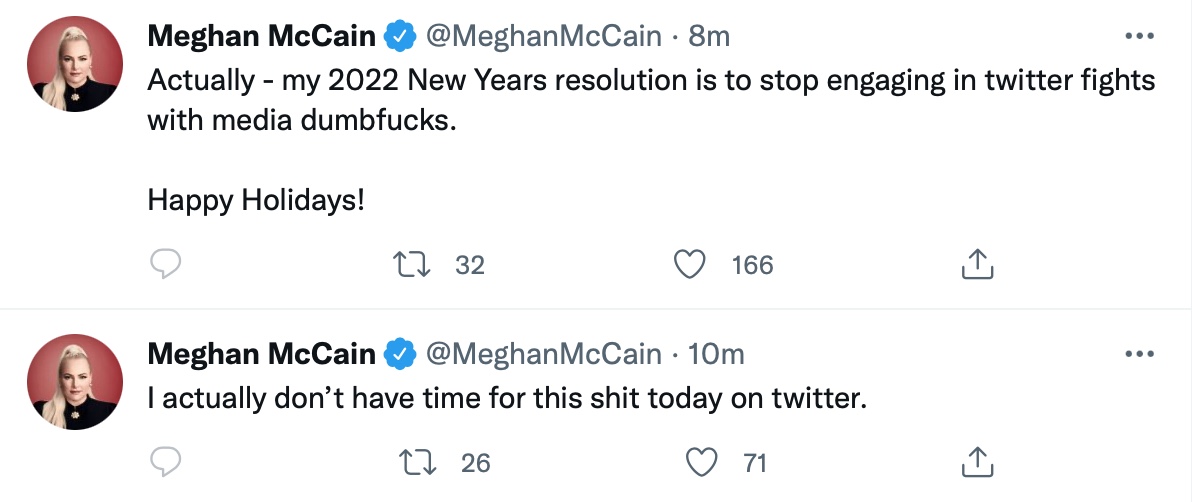Open more options on the 8m tweet
This screenshot has width=1192, height=502.
(1140, 36)
